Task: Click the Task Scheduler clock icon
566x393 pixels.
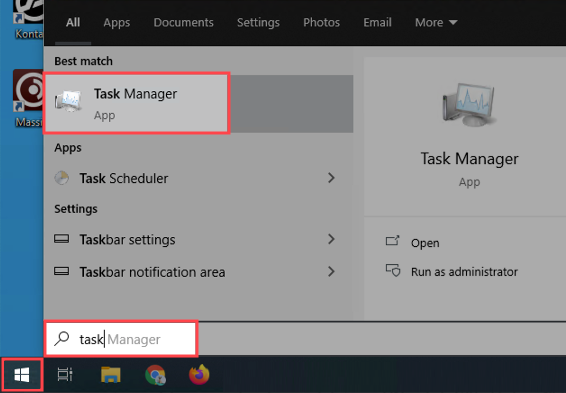Action: 62,178
